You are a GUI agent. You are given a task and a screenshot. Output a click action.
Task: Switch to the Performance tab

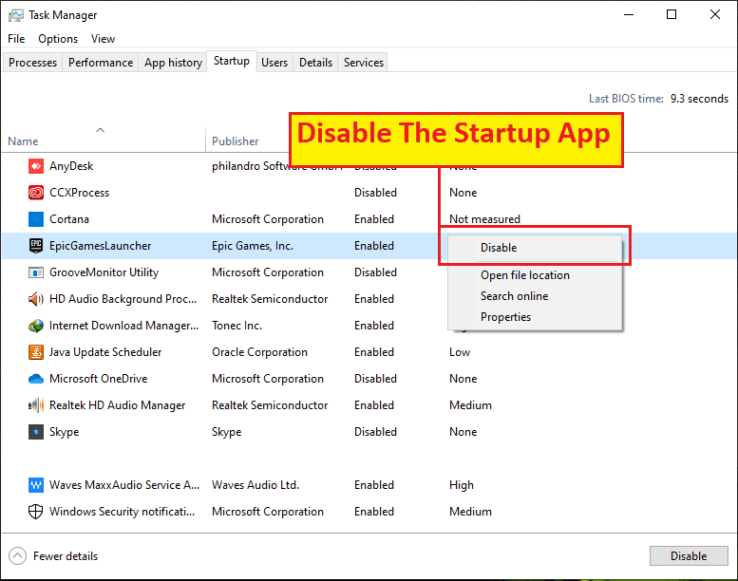[x=100, y=63]
